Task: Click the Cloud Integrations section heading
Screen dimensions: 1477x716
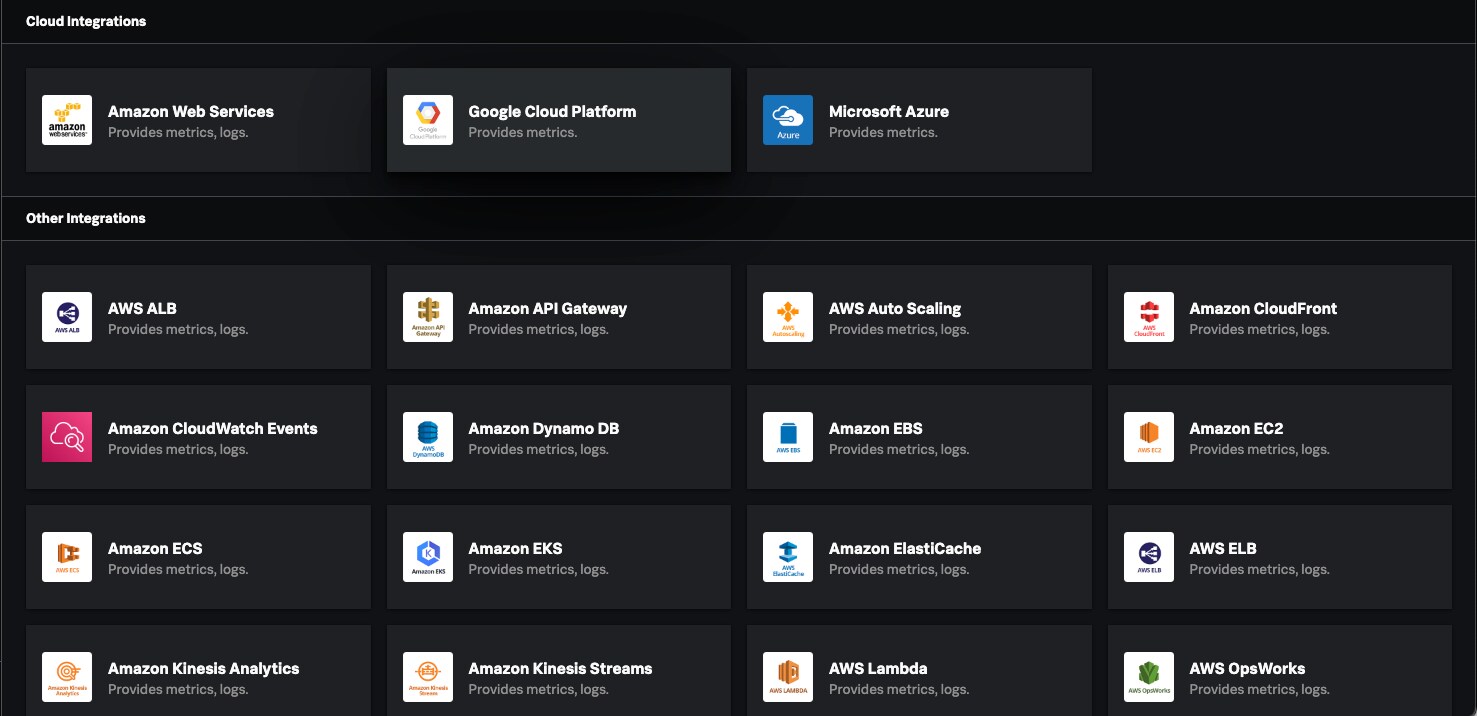Action: pyautogui.click(x=86, y=21)
